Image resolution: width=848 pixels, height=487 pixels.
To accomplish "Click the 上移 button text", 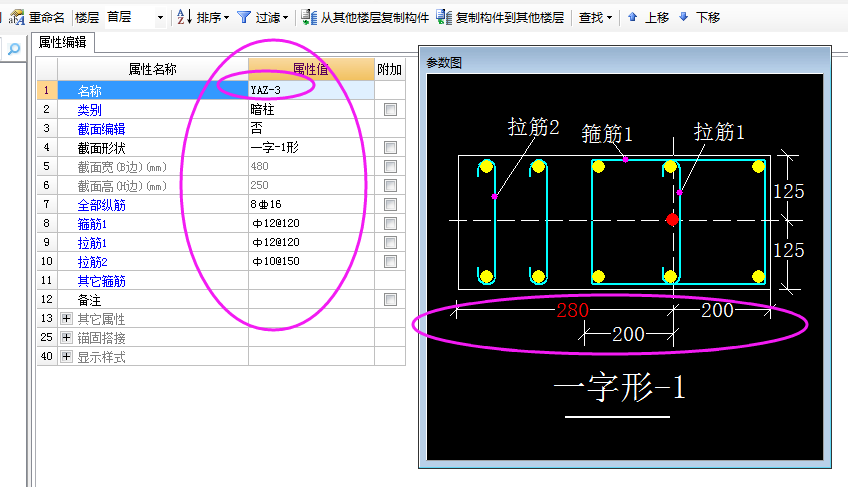I will point(657,18).
